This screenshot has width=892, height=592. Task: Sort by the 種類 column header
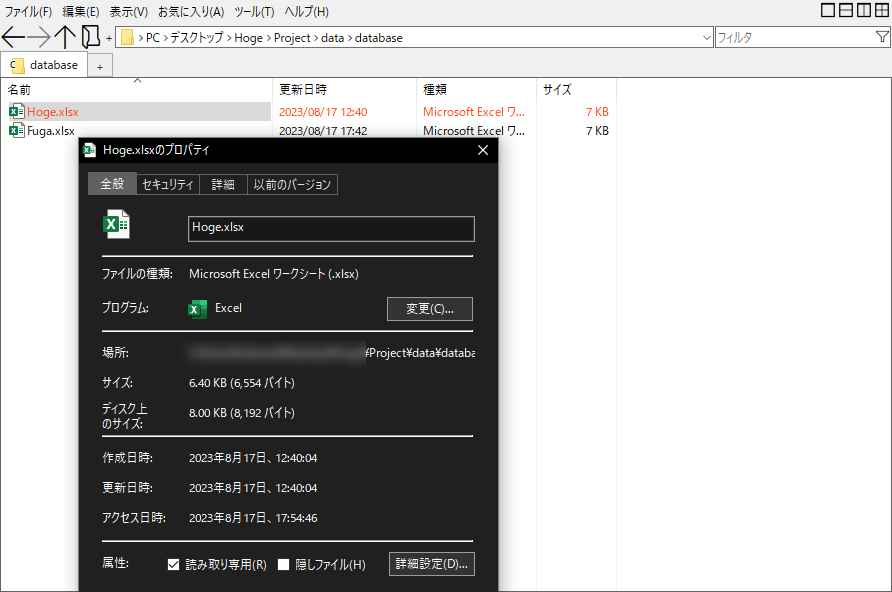pyautogui.click(x=476, y=89)
